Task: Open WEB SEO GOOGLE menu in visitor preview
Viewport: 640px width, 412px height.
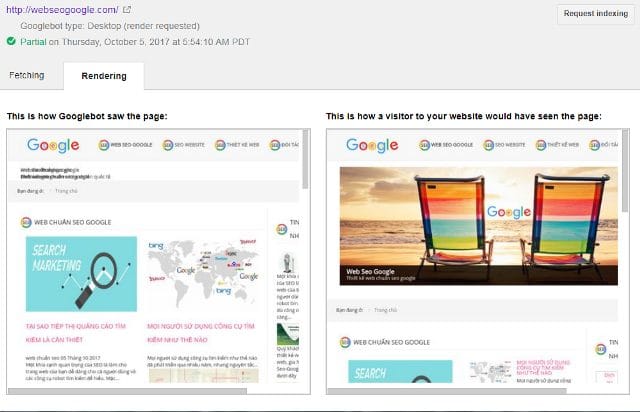Action: [x=446, y=145]
